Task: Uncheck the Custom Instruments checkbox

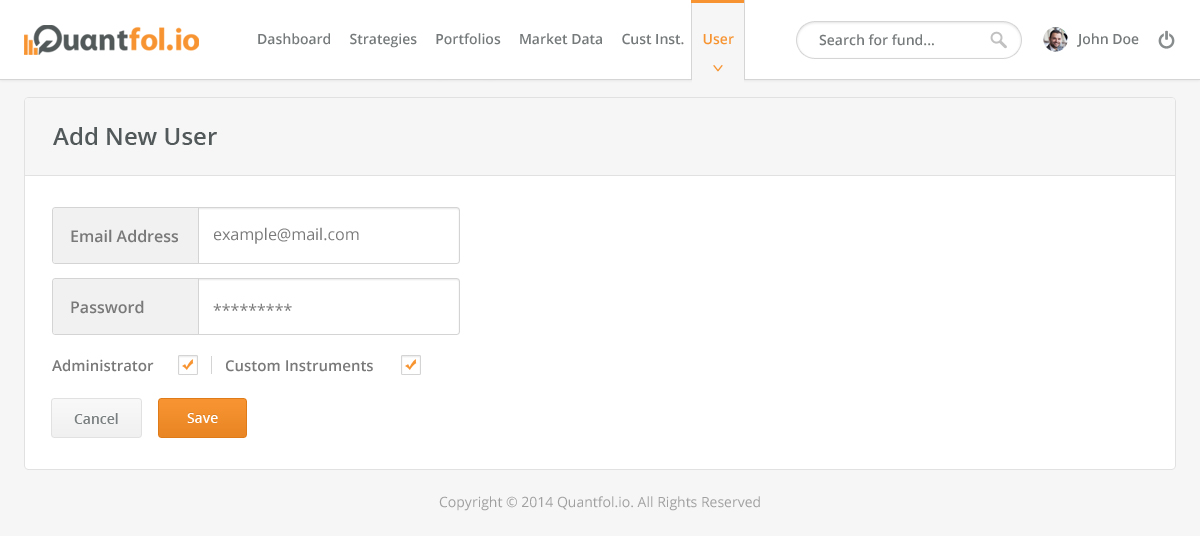Action: tap(411, 365)
